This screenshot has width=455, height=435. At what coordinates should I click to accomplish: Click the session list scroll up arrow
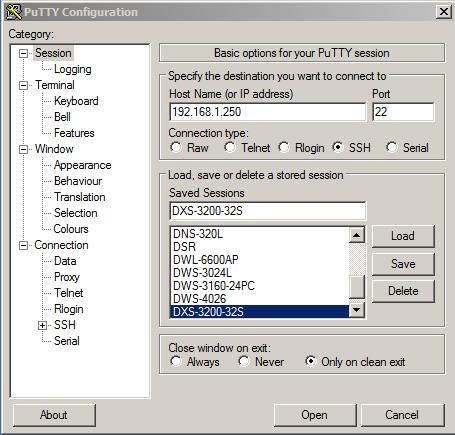click(357, 235)
